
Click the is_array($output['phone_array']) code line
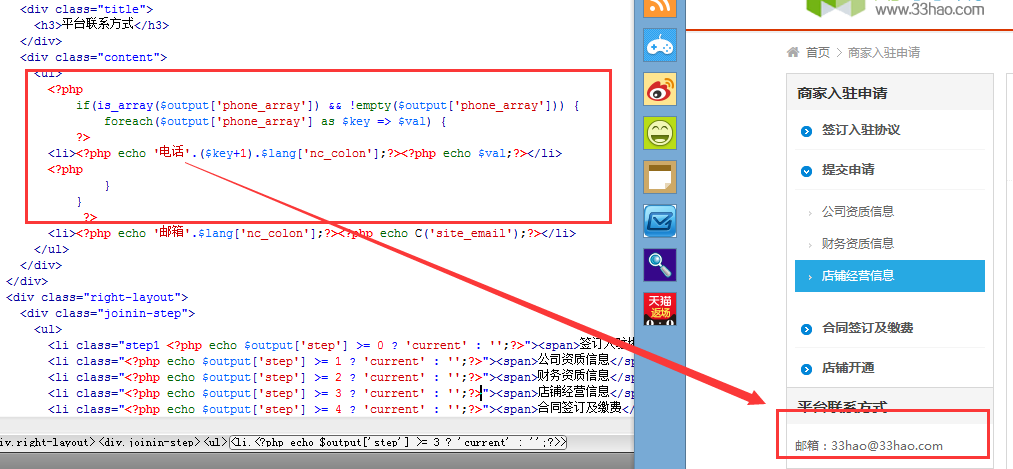click(328, 105)
